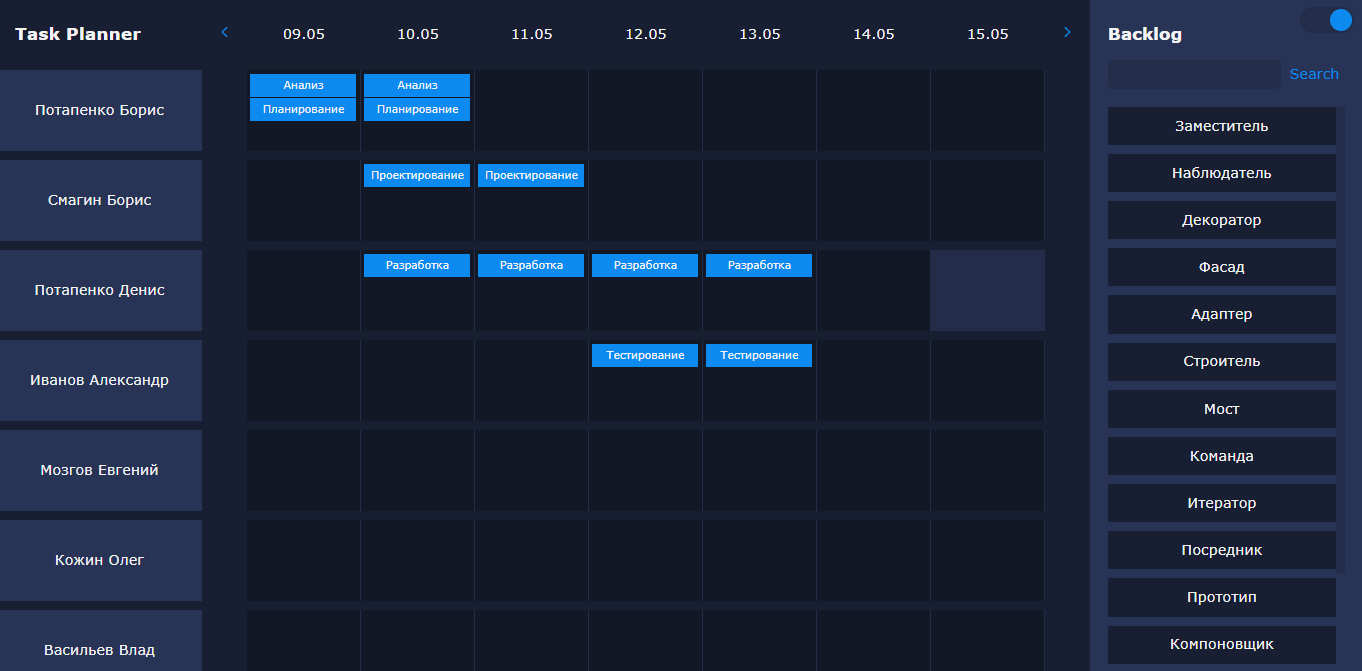
Task: Select user row Потапенко Борис
Action: (x=100, y=110)
